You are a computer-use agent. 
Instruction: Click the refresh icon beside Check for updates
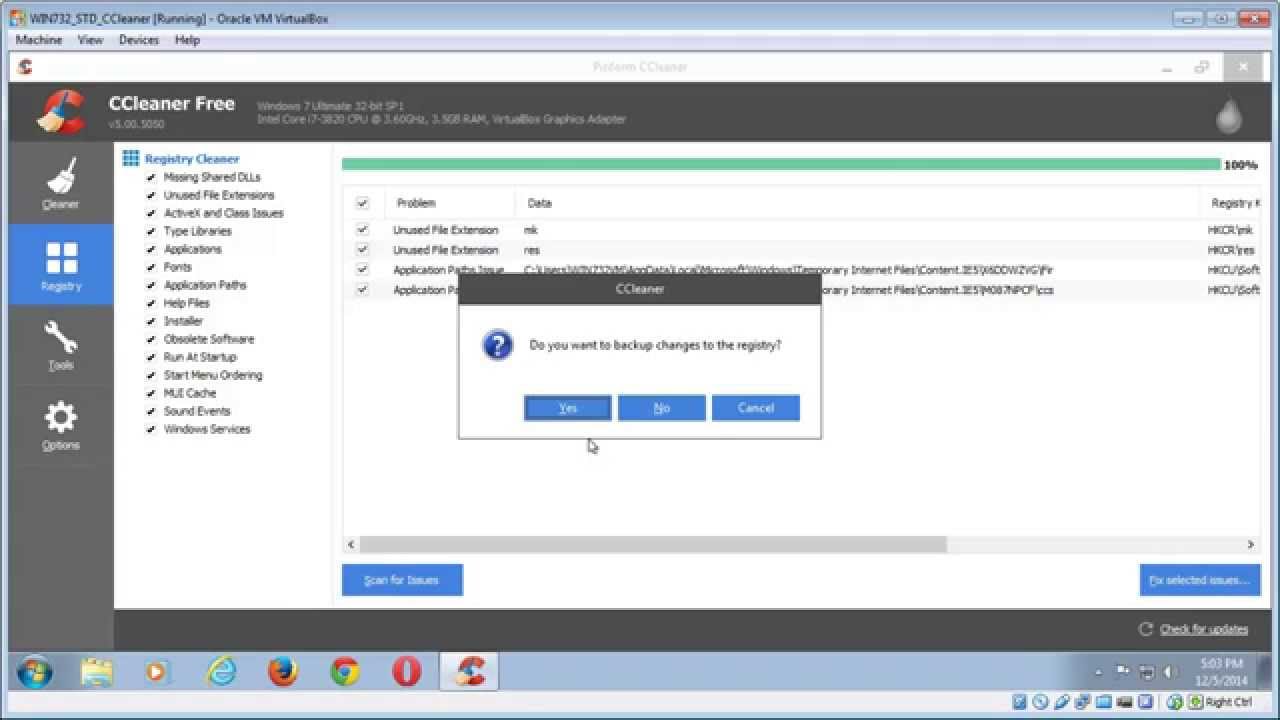(1146, 629)
